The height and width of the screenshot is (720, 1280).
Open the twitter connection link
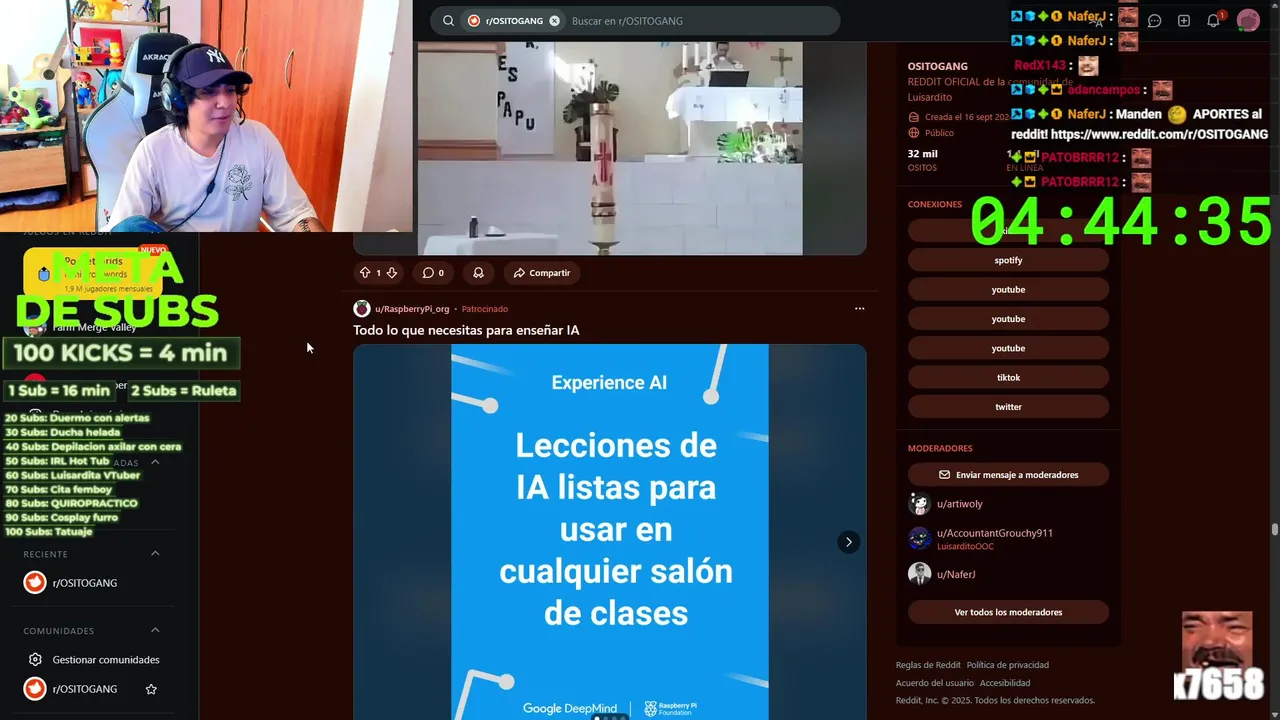point(1008,407)
